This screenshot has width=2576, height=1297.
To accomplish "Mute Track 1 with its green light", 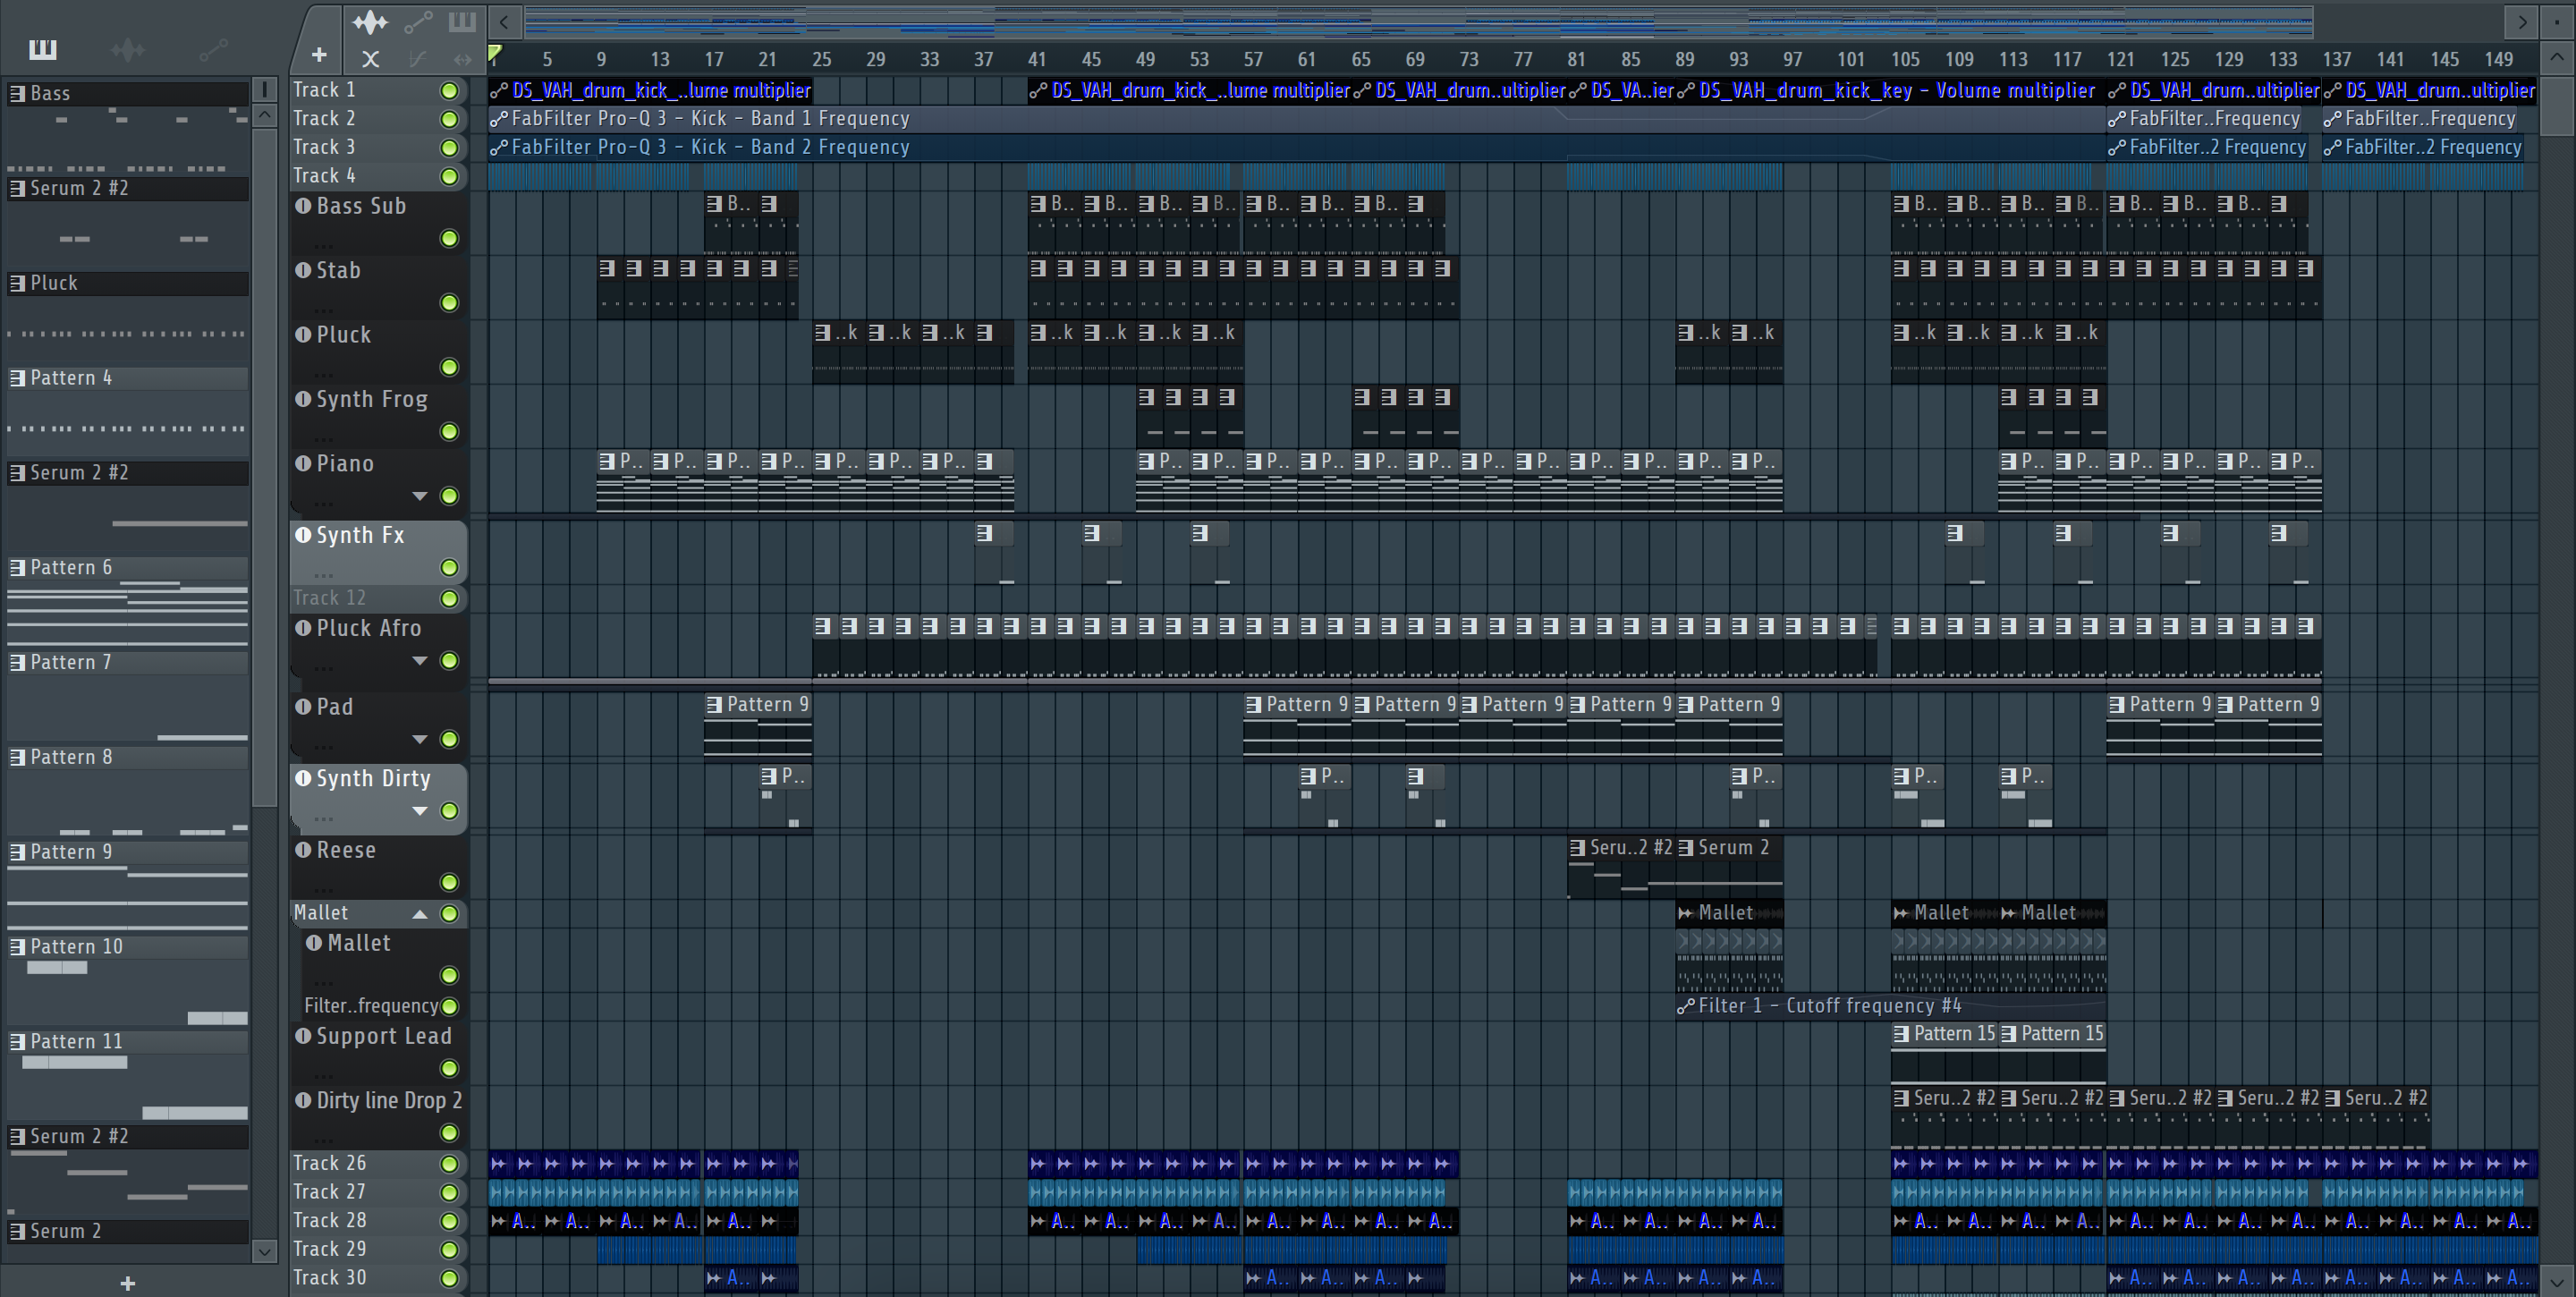I will tap(450, 91).
